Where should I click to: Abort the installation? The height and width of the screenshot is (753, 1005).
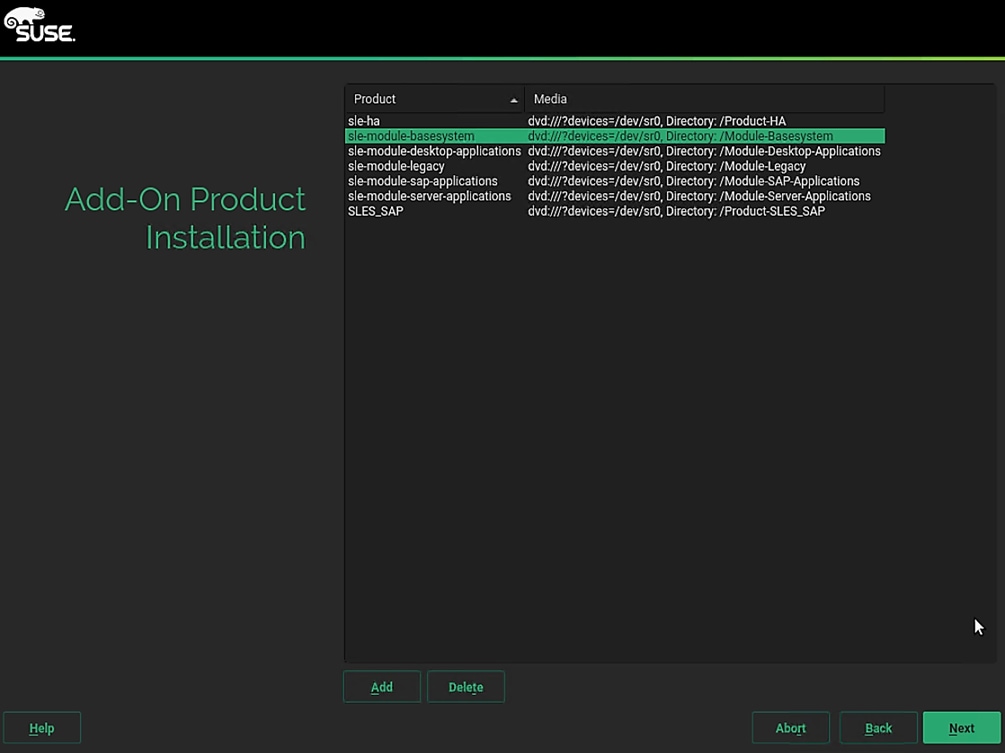pos(791,728)
